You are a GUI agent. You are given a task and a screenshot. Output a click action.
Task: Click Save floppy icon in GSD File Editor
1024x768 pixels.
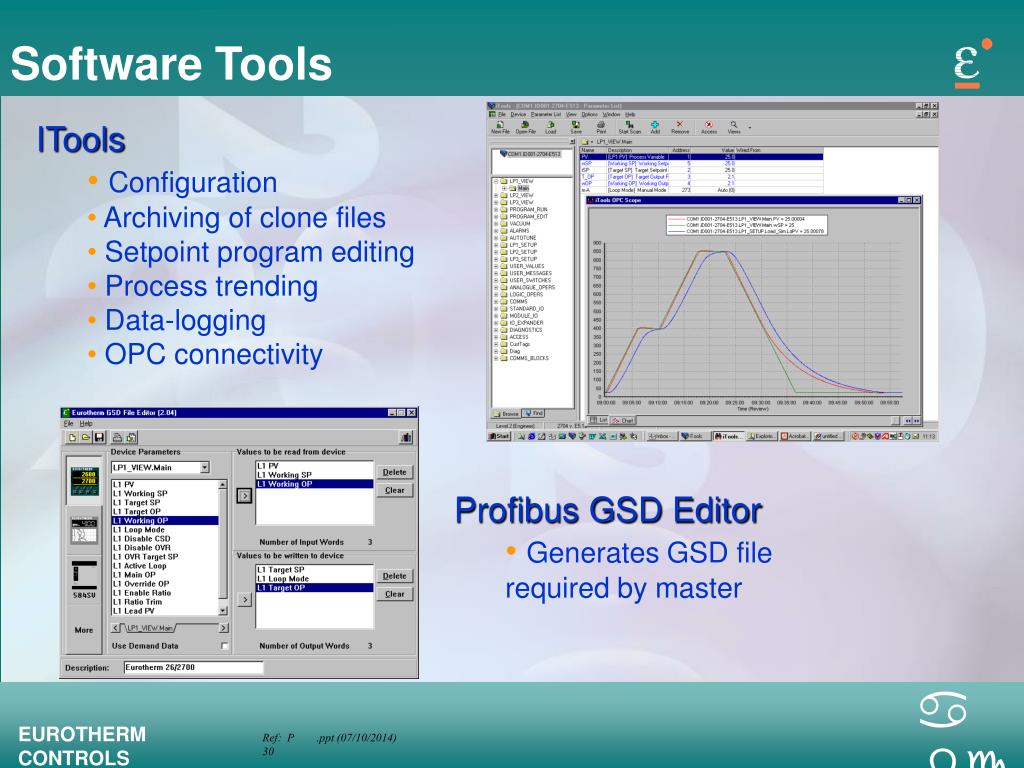click(99, 438)
